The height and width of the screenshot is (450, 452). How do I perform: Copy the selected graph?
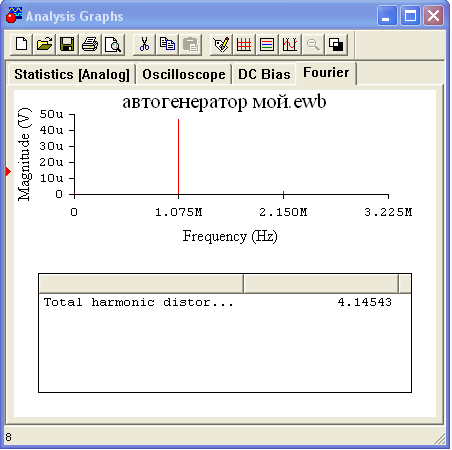[x=167, y=44]
